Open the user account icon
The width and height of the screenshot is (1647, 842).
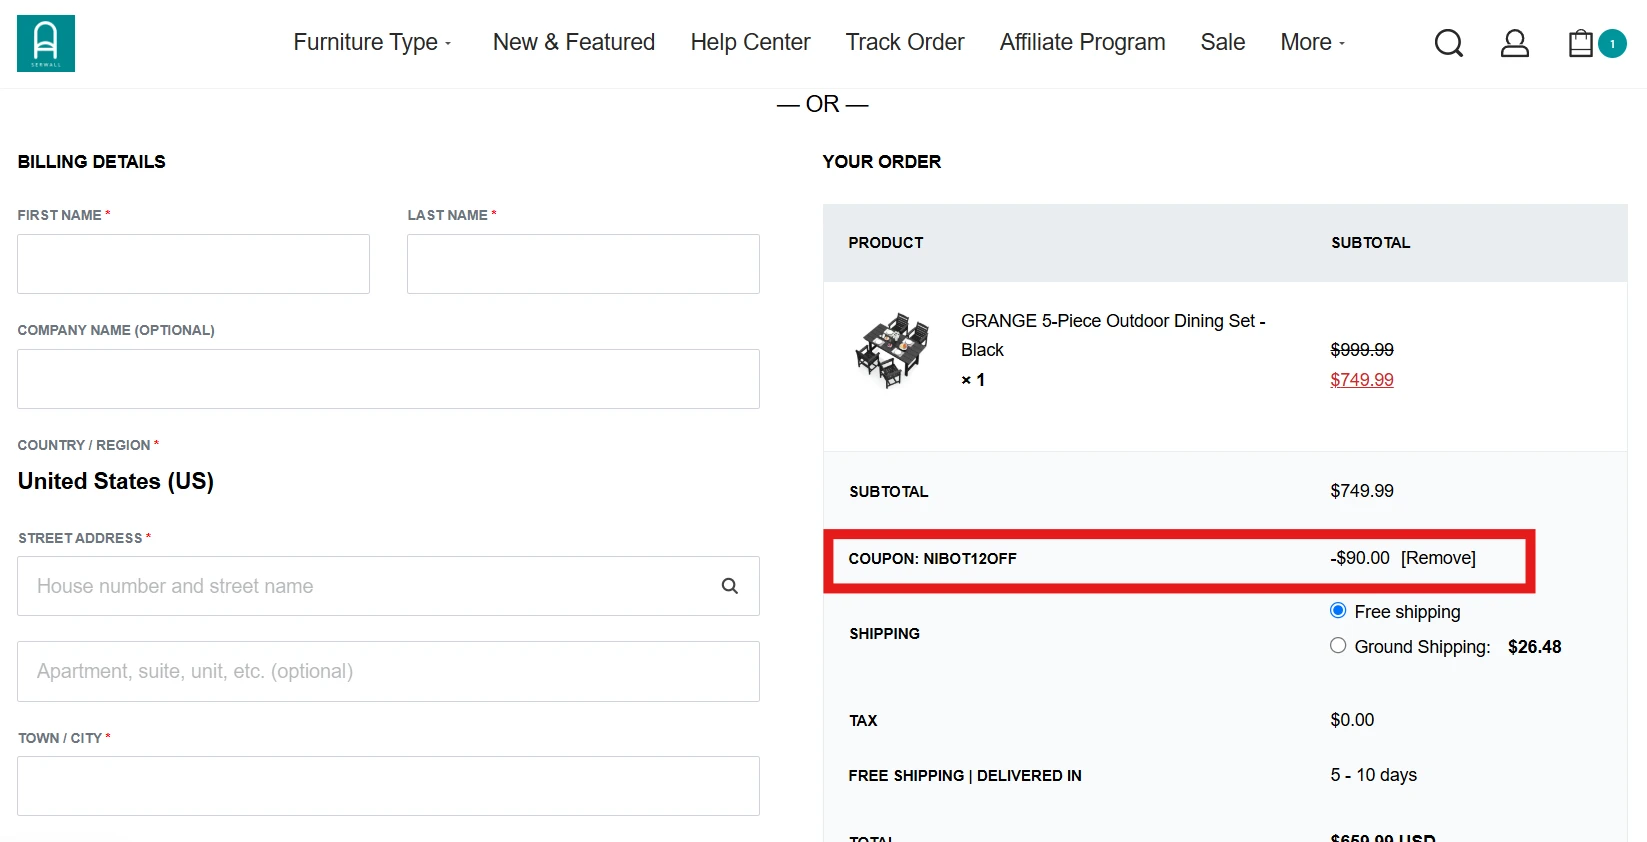[x=1515, y=43]
